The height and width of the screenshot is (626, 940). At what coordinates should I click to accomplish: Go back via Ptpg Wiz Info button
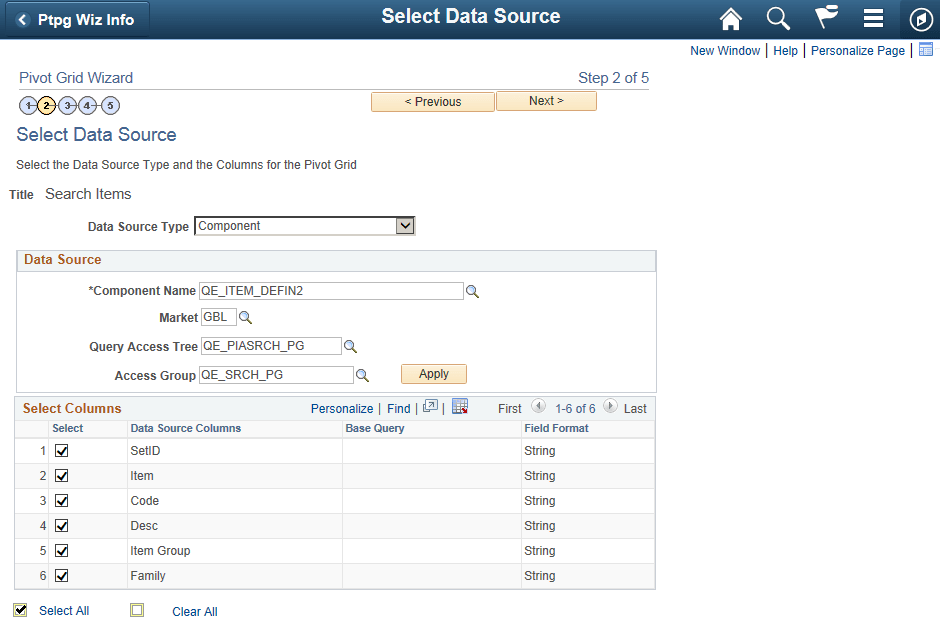[x=76, y=19]
